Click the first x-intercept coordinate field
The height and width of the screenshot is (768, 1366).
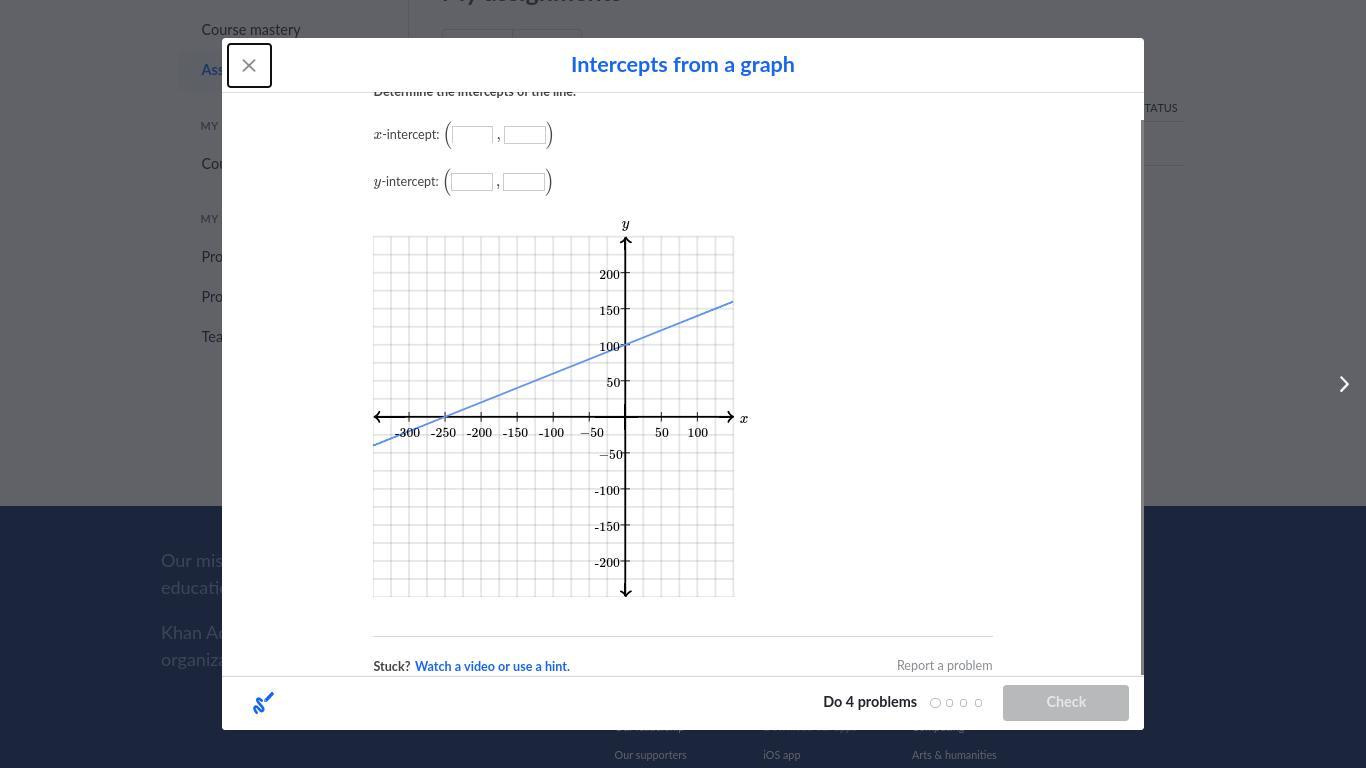472,135
